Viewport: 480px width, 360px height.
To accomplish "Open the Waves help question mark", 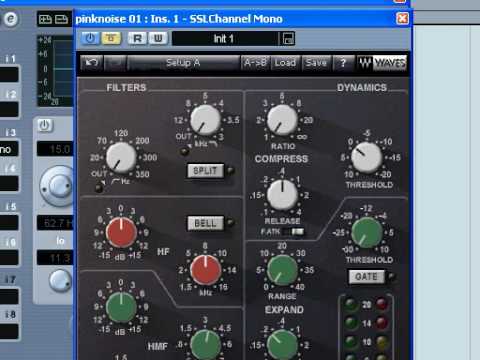I will (x=343, y=63).
